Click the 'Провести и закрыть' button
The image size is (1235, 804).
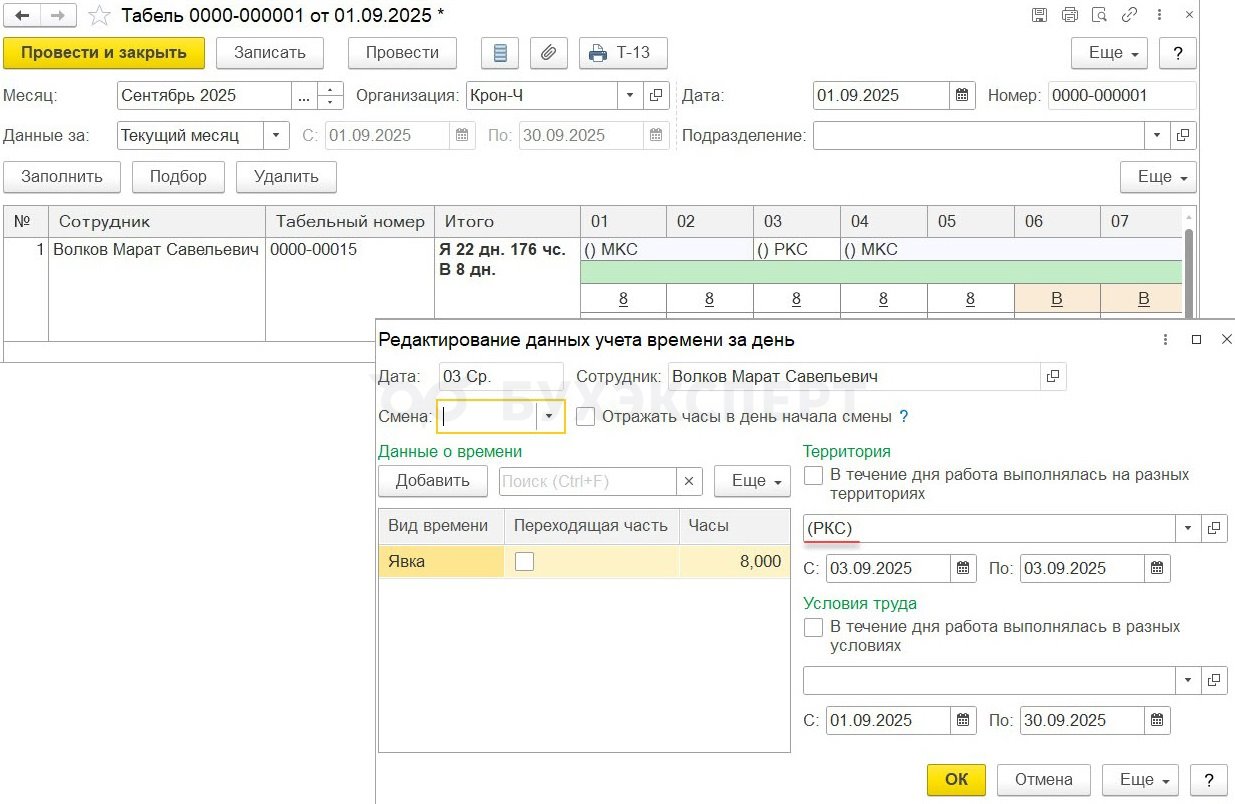click(x=104, y=53)
